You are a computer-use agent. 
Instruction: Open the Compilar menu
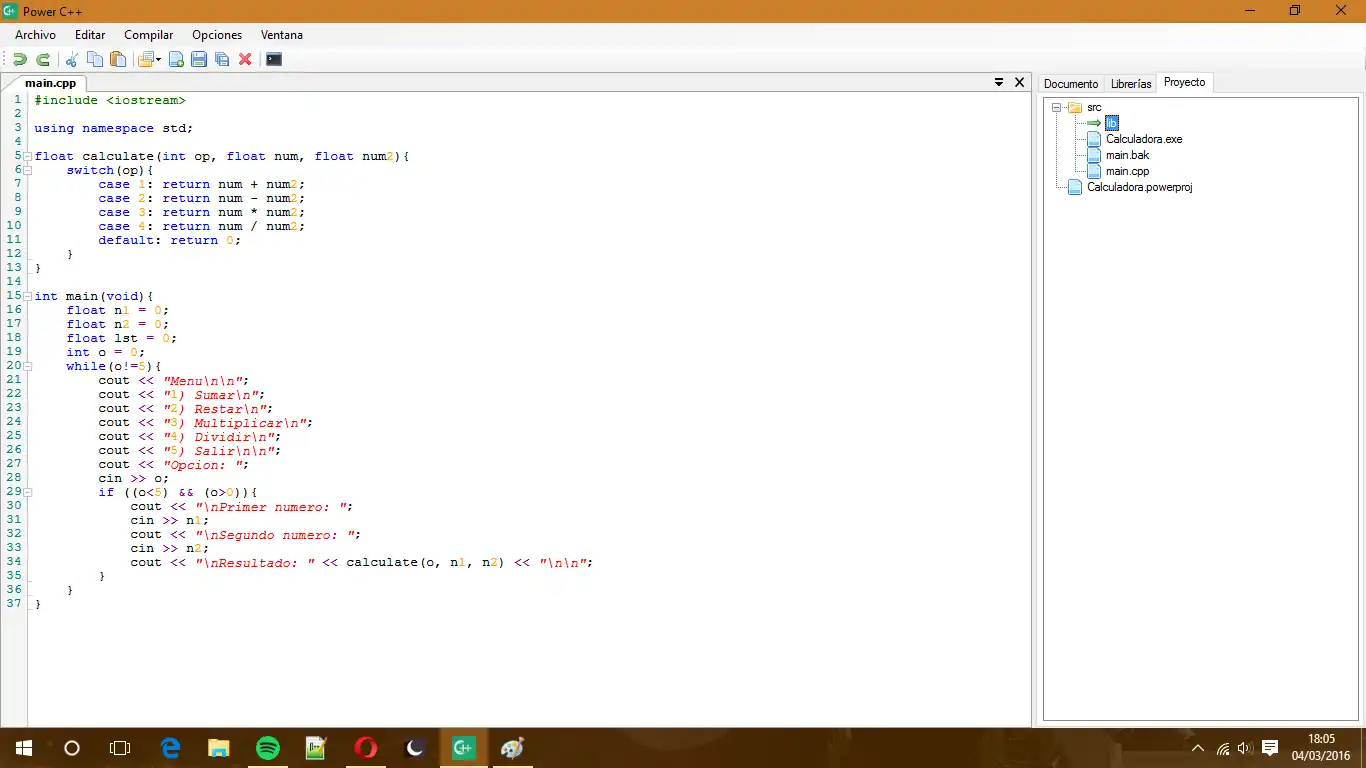click(x=148, y=35)
